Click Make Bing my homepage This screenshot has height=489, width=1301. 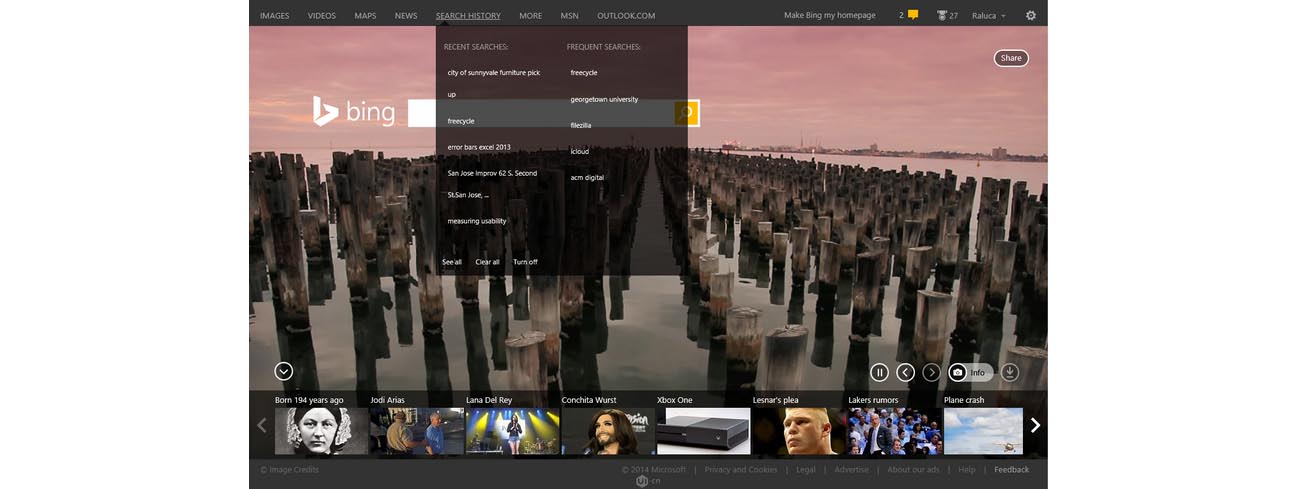(x=830, y=16)
